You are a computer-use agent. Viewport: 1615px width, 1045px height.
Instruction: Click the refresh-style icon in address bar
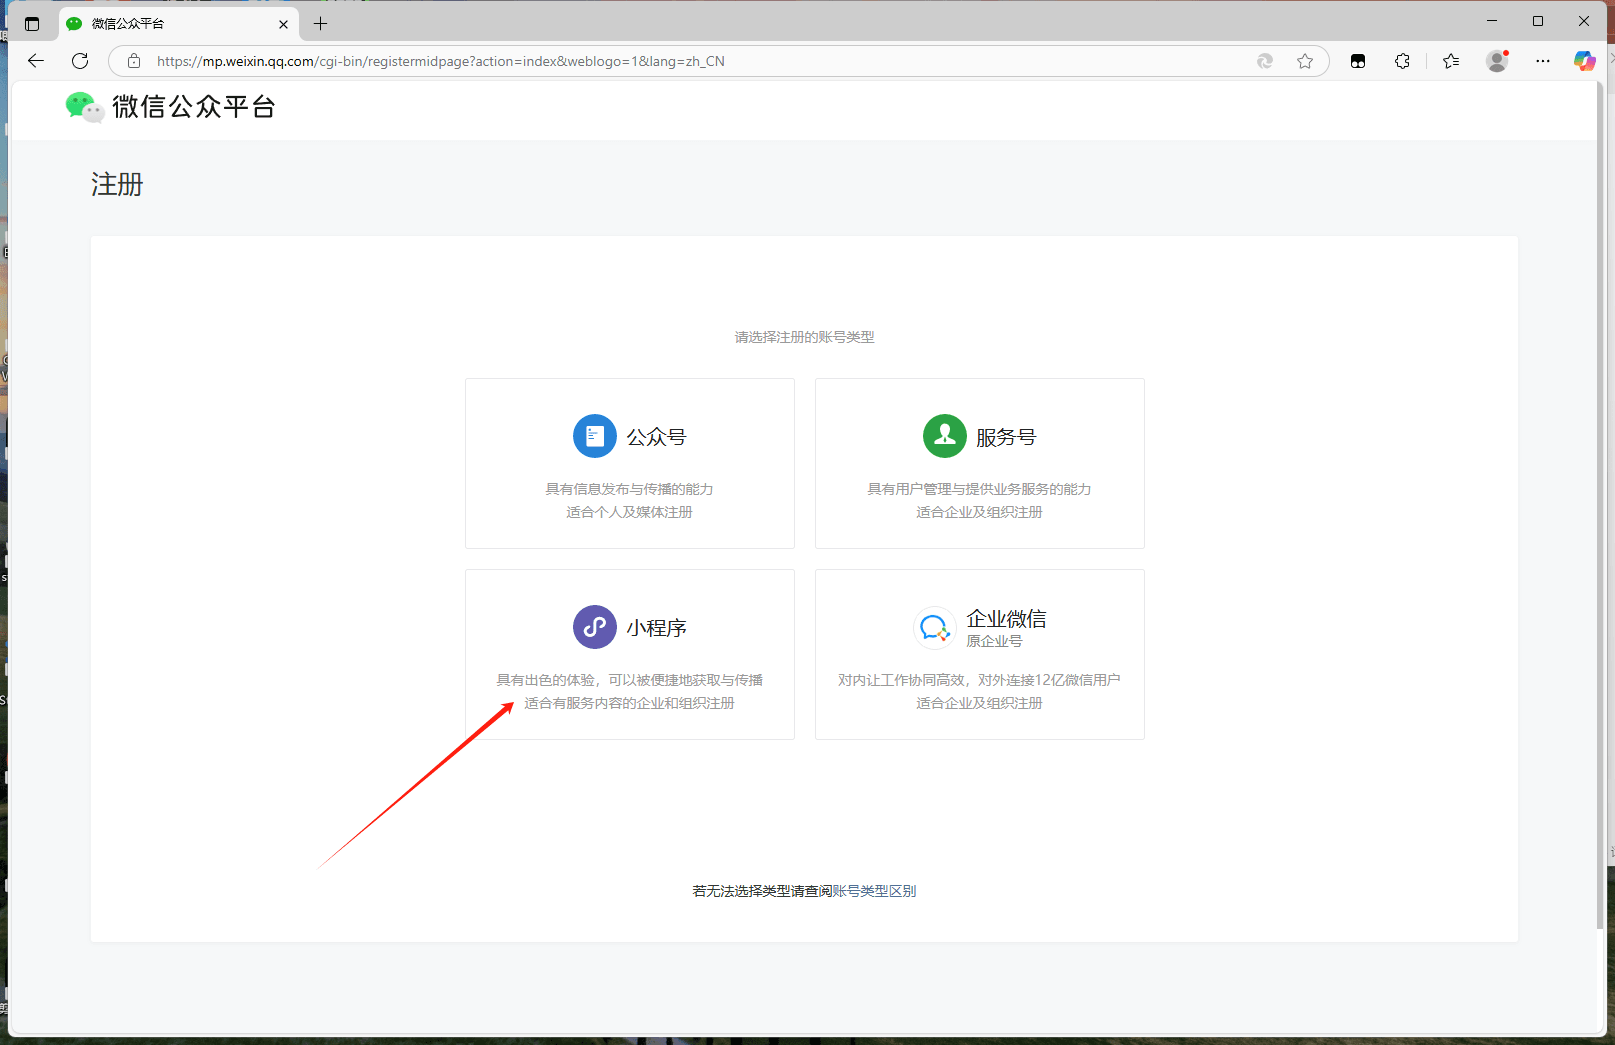coord(1265,61)
